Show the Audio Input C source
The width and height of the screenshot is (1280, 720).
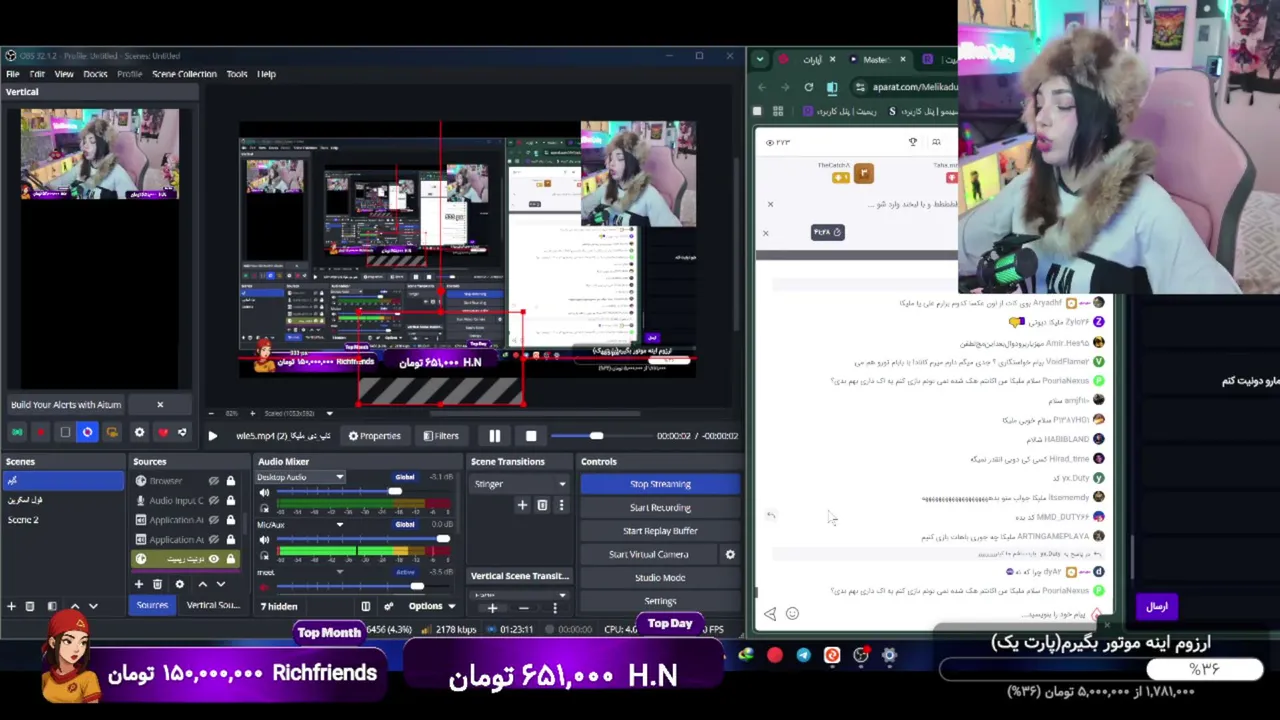point(213,500)
